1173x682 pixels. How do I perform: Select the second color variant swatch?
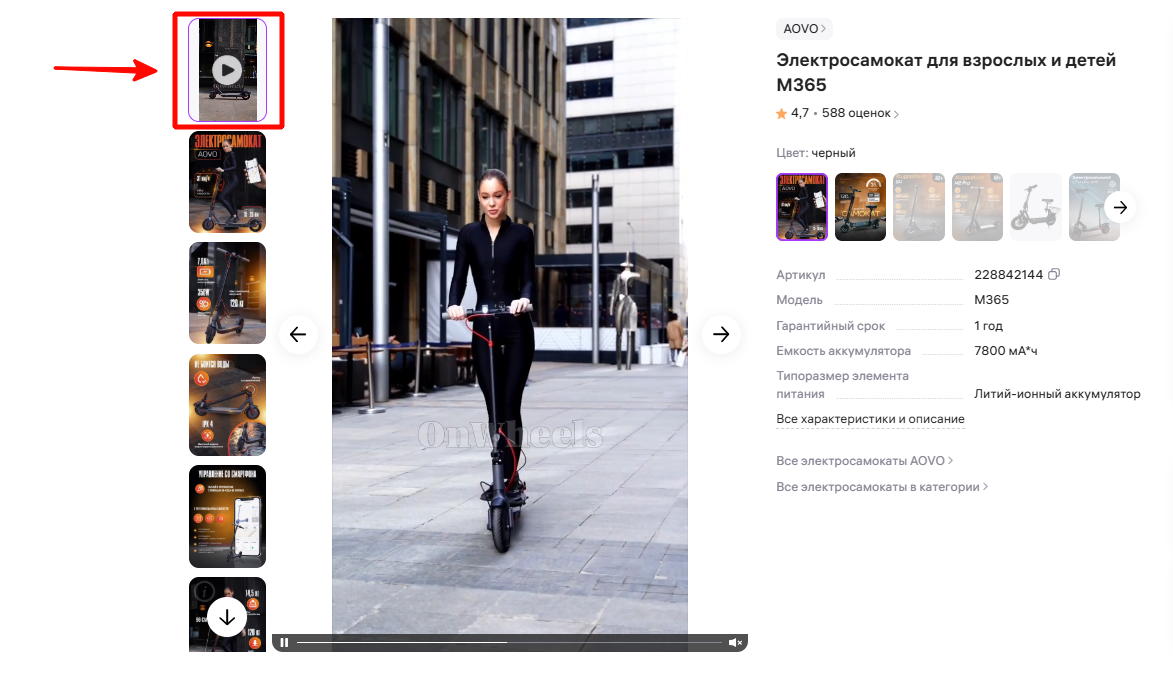click(x=860, y=207)
